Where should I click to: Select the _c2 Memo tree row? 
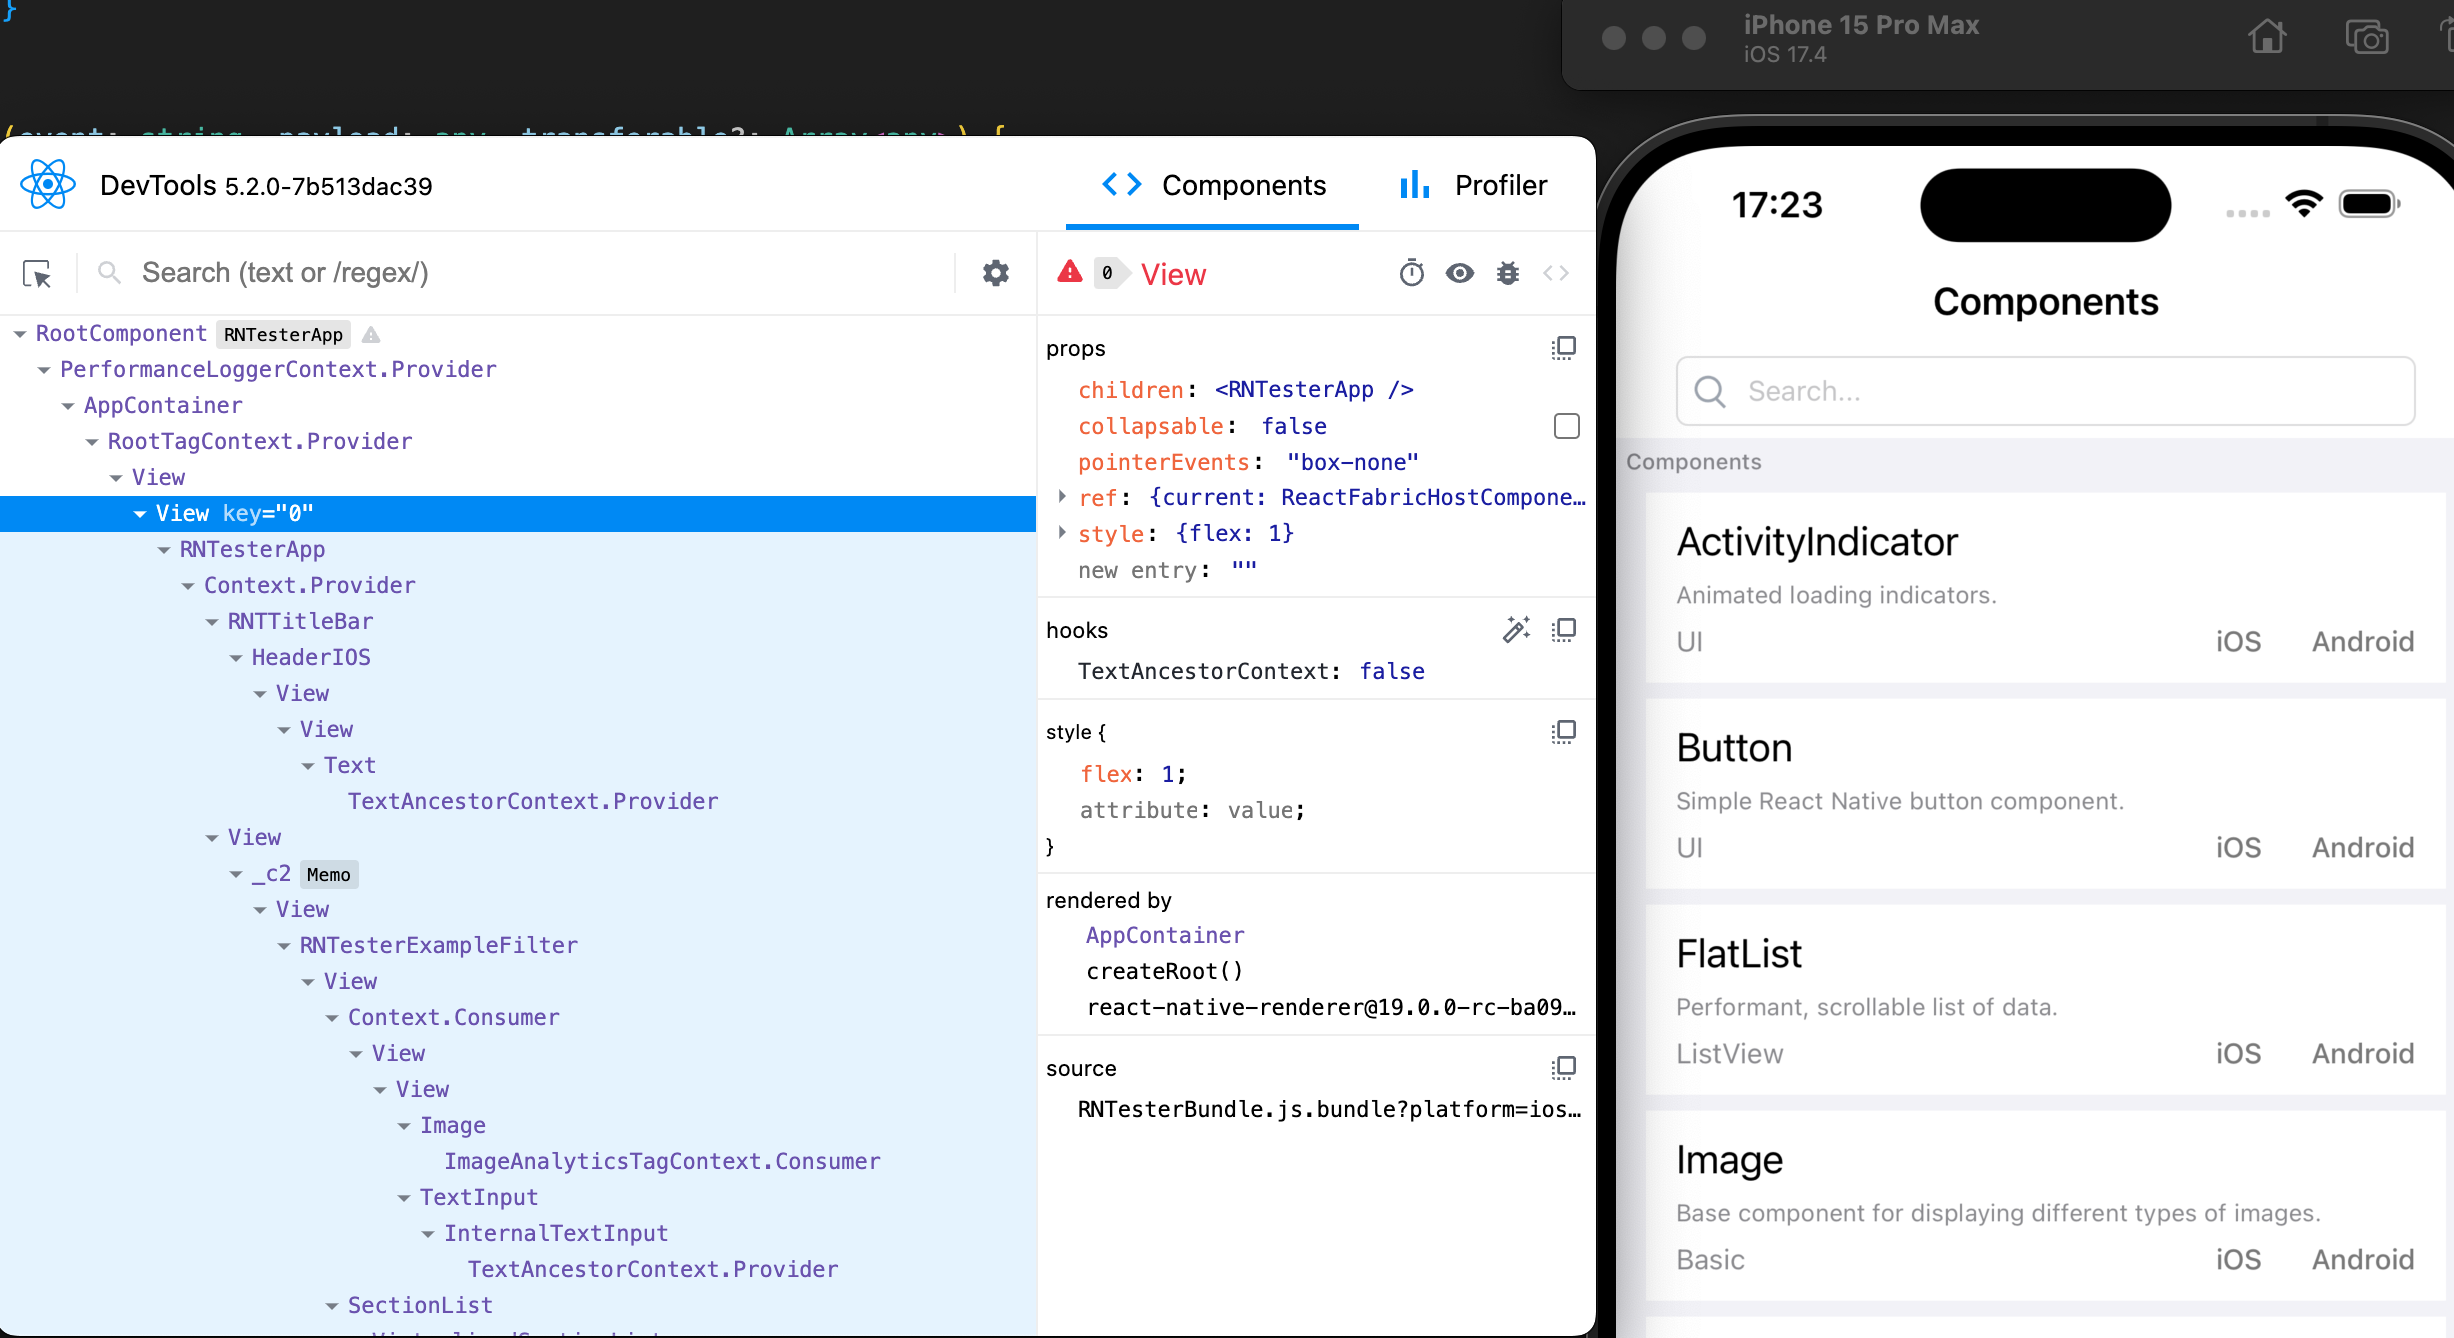518,874
